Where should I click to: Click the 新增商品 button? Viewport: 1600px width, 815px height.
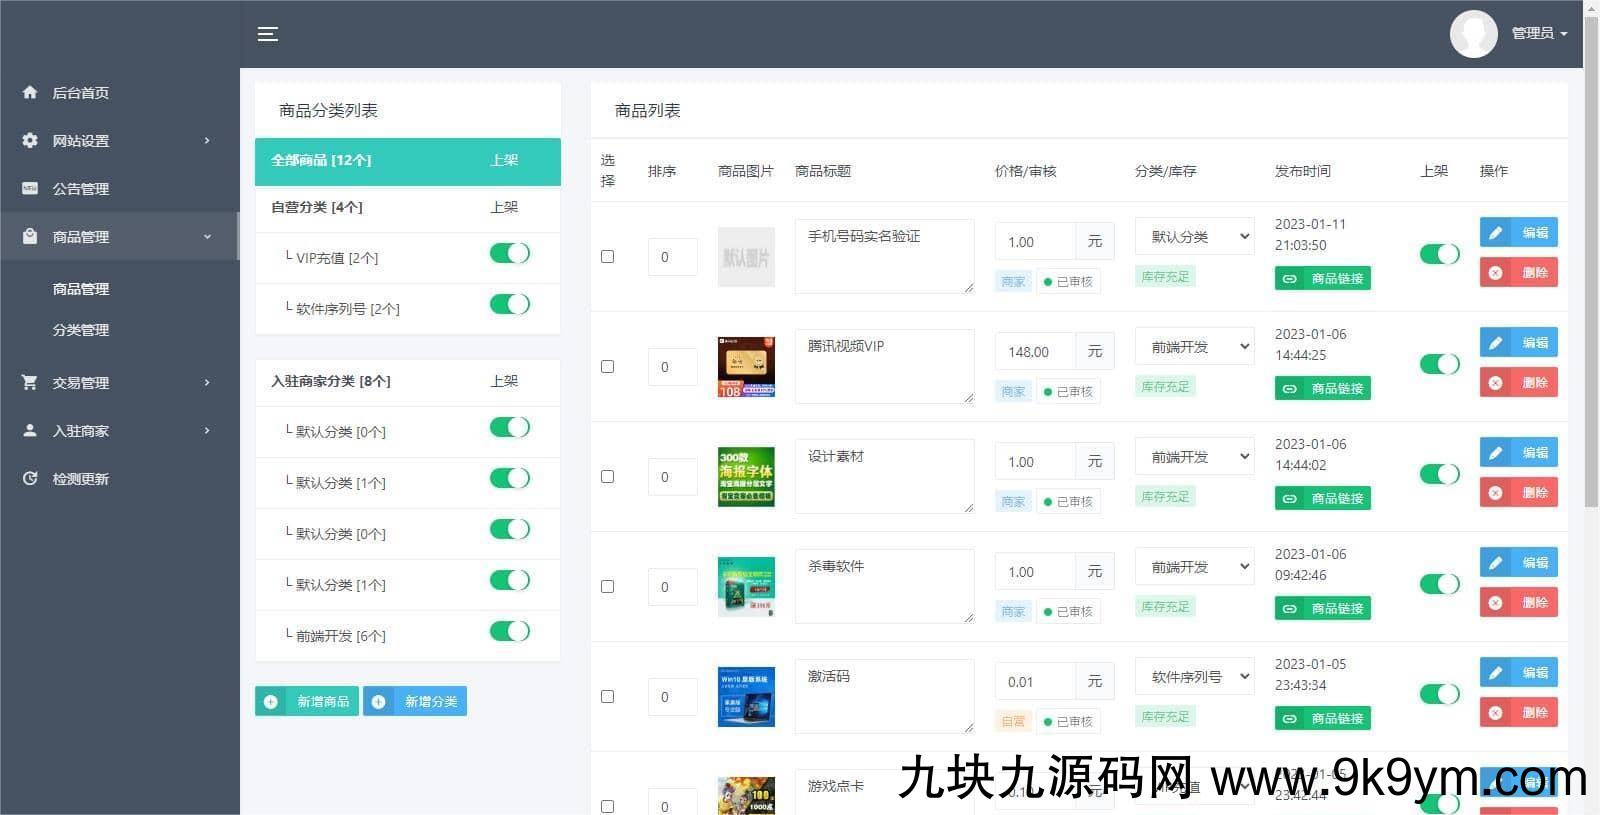click(x=307, y=702)
